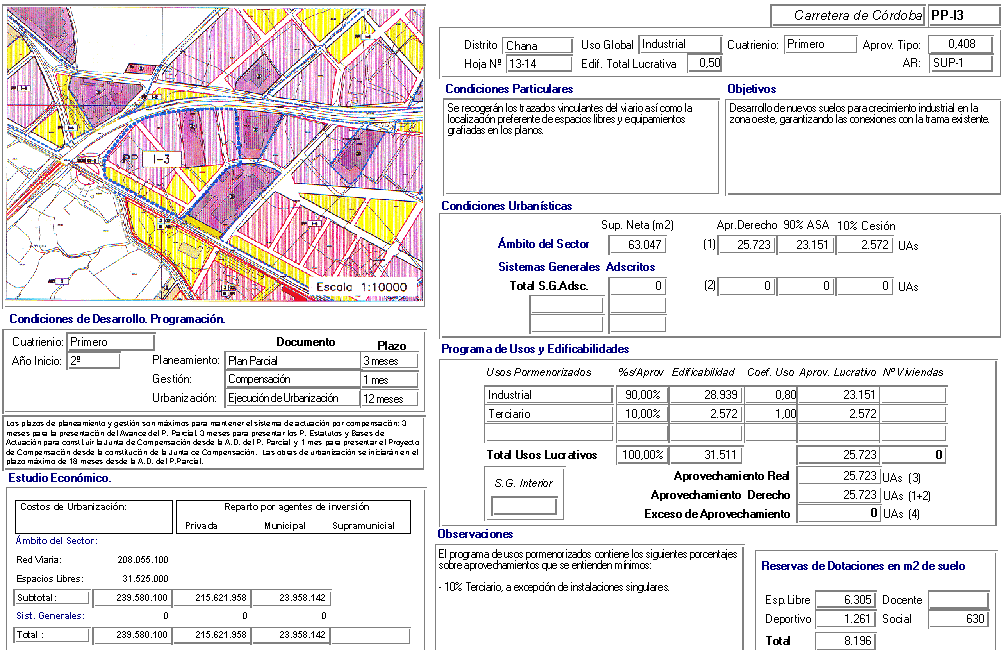
Task: Click the AR field showing SUP-1
Action: point(959,64)
